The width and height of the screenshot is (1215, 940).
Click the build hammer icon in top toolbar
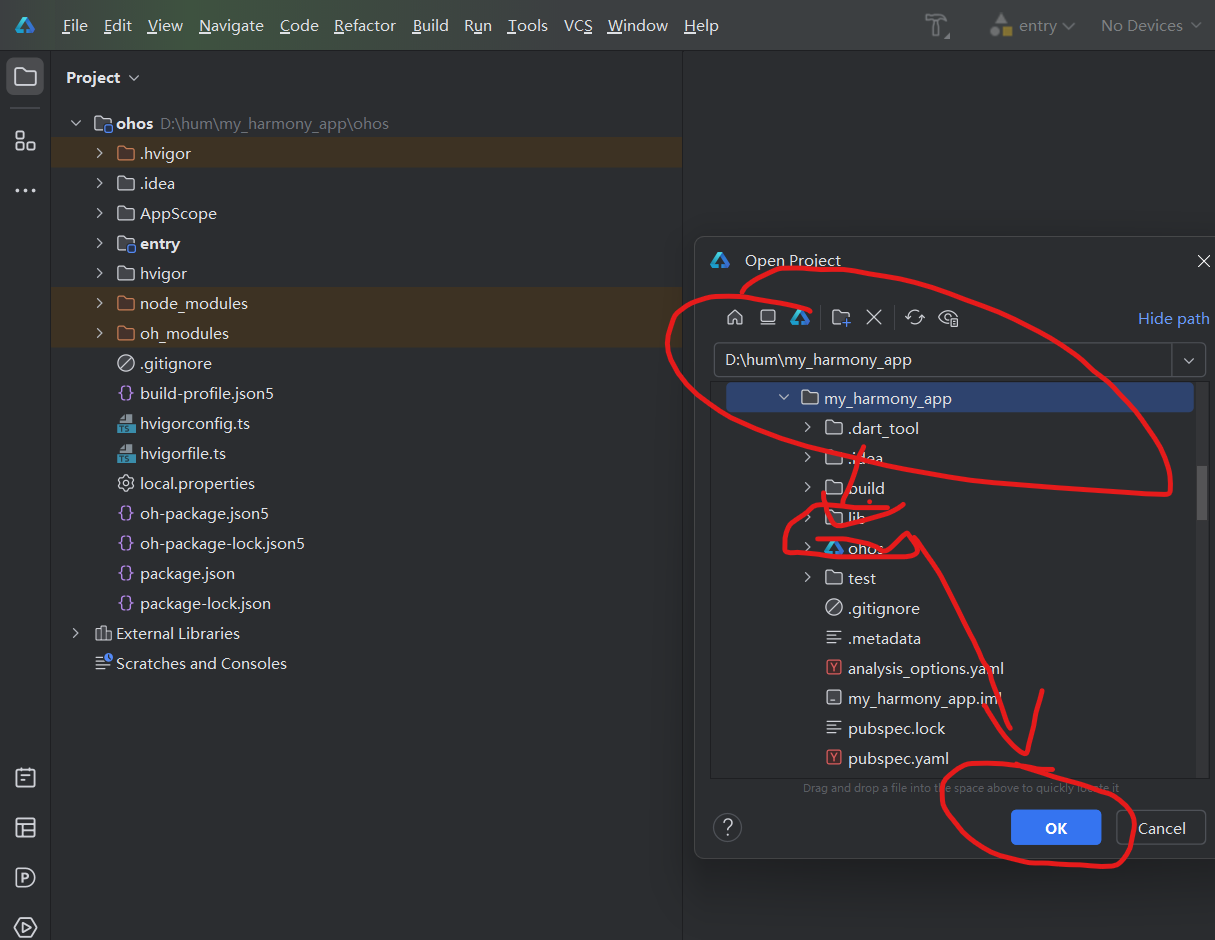[936, 26]
